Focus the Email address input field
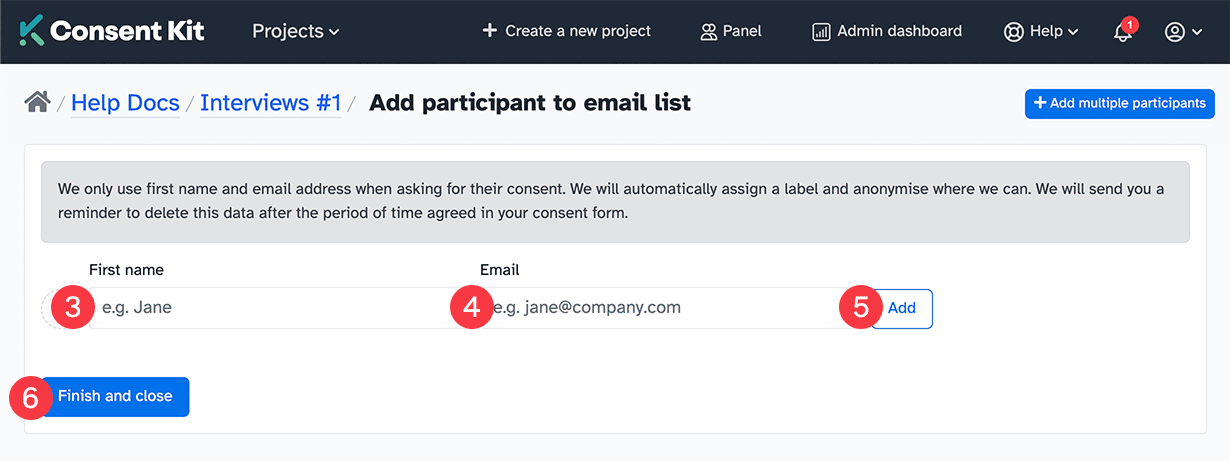1230x461 pixels. tap(660, 308)
